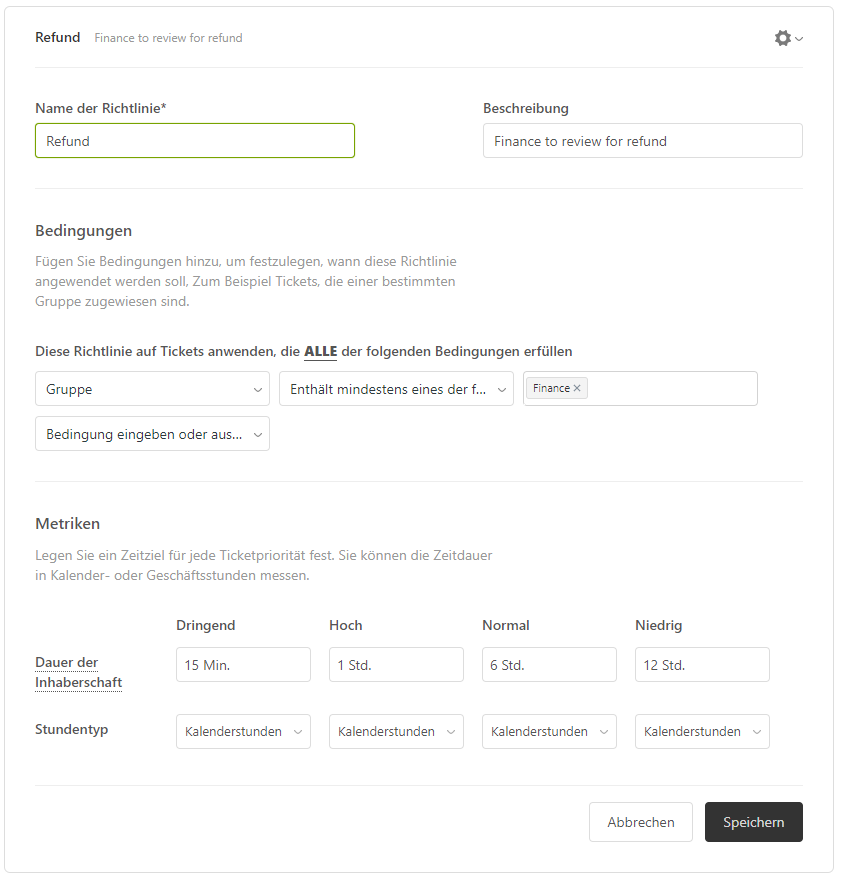Image resolution: width=842 pixels, height=885 pixels.
Task: Open Stundentyp dropdown for Hoch
Action: tap(396, 732)
